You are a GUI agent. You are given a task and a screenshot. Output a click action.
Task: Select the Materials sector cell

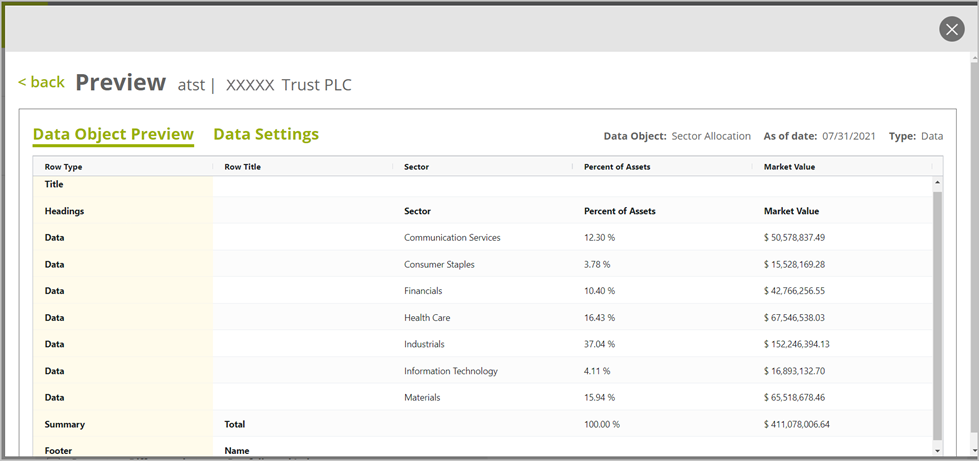pyautogui.click(x=422, y=397)
